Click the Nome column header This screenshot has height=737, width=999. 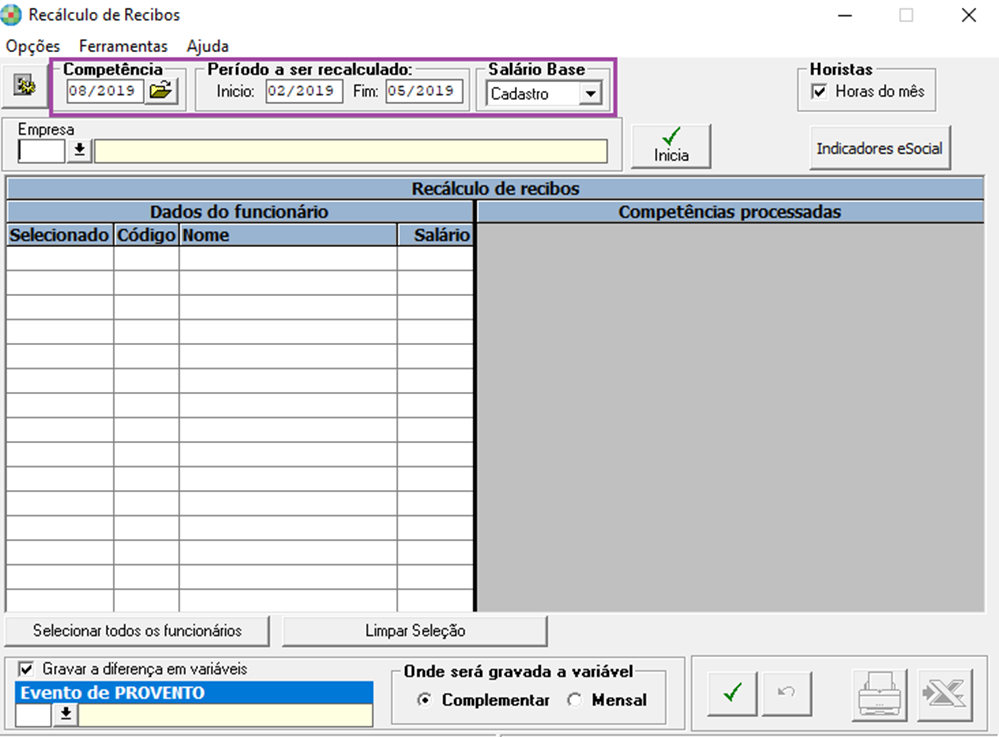[288, 235]
